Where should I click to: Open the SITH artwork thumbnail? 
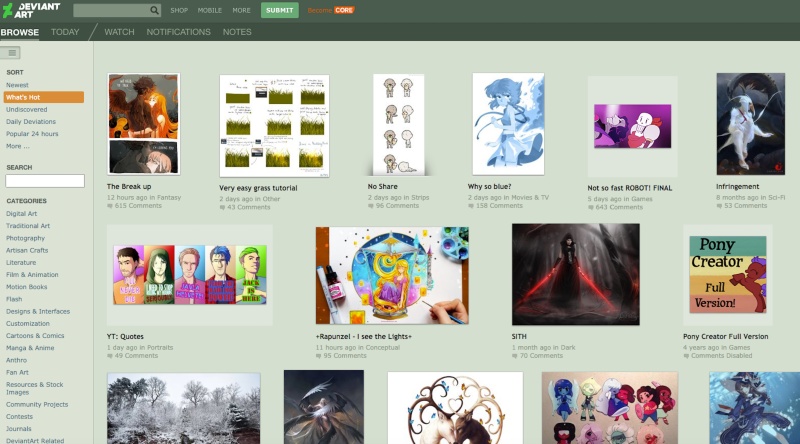pyautogui.click(x=576, y=275)
